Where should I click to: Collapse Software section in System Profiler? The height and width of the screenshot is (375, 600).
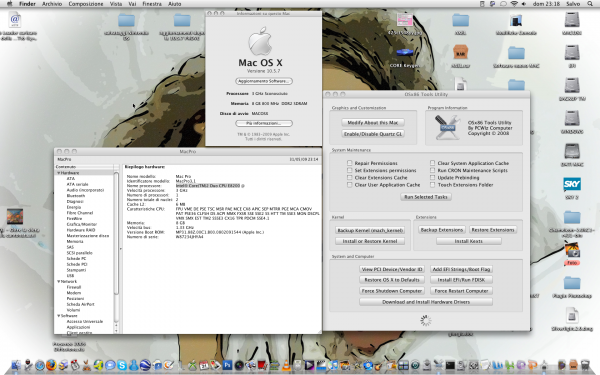[x=59, y=316]
